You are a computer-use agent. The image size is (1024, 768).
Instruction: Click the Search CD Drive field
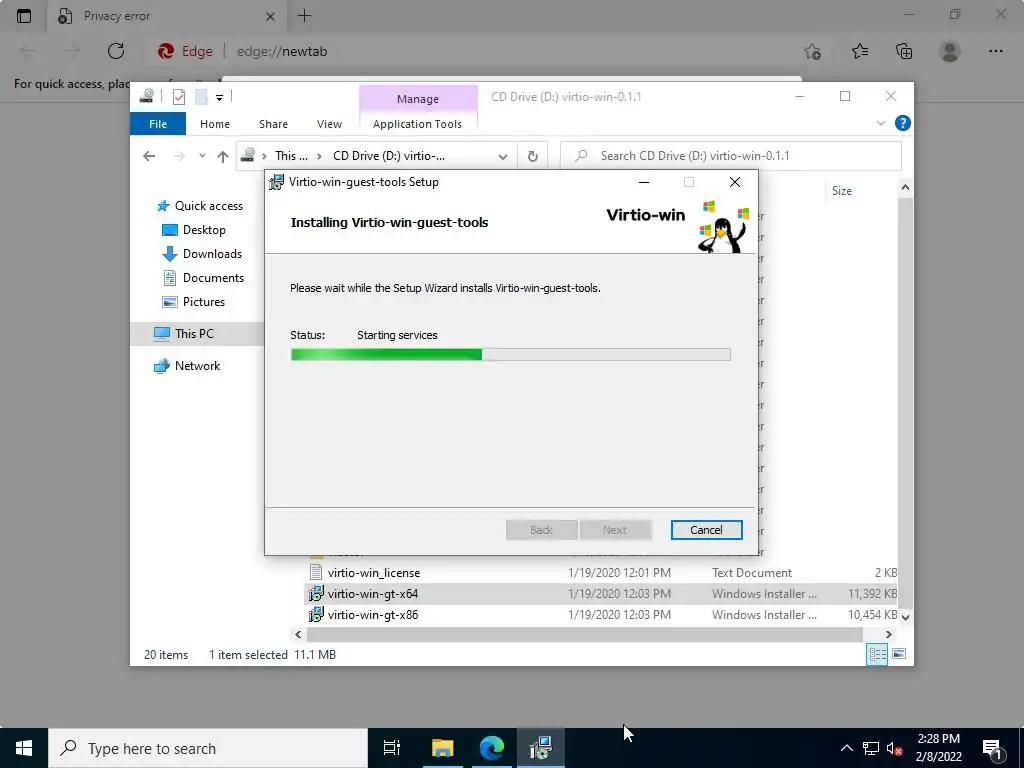pos(731,156)
